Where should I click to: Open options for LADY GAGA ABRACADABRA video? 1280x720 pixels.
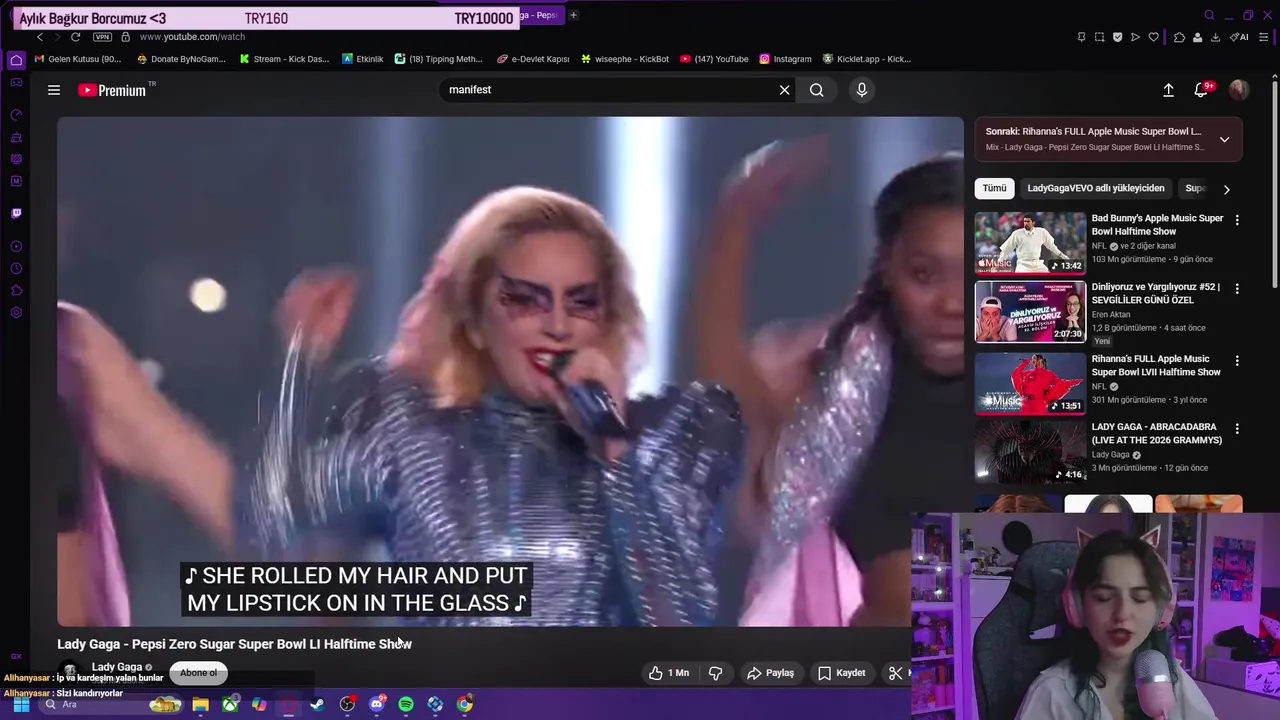(x=1237, y=429)
